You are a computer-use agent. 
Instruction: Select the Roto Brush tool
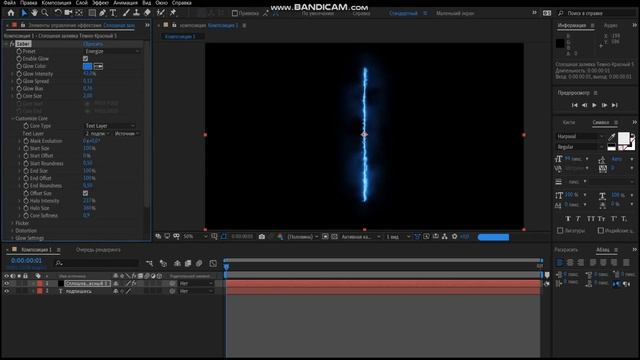[161, 13]
